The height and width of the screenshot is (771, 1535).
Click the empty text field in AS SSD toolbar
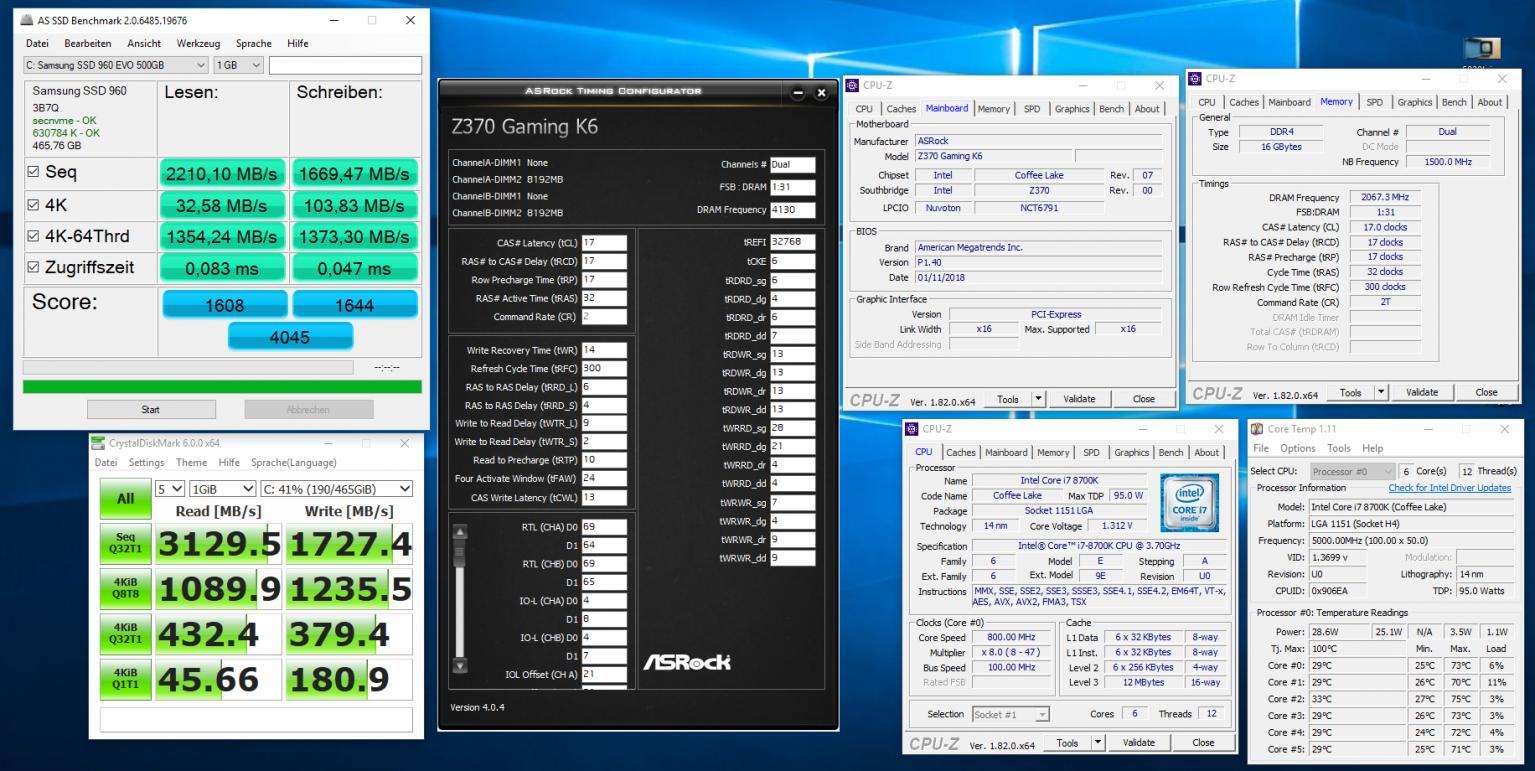click(345, 65)
